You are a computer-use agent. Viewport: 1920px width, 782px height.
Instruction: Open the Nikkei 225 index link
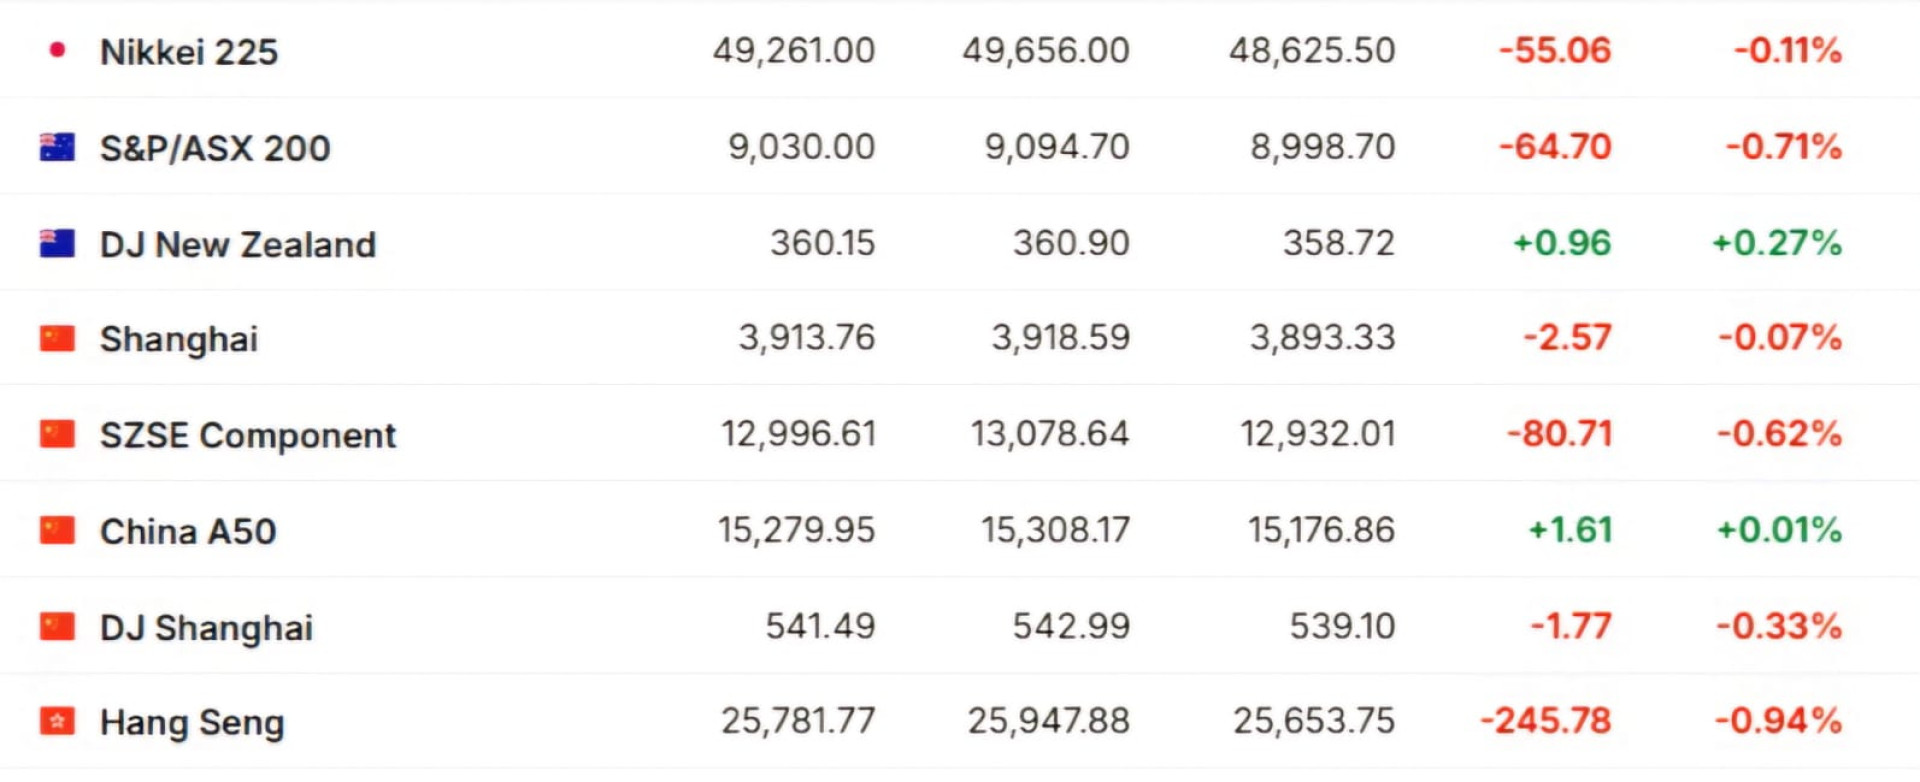[x=189, y=52]
